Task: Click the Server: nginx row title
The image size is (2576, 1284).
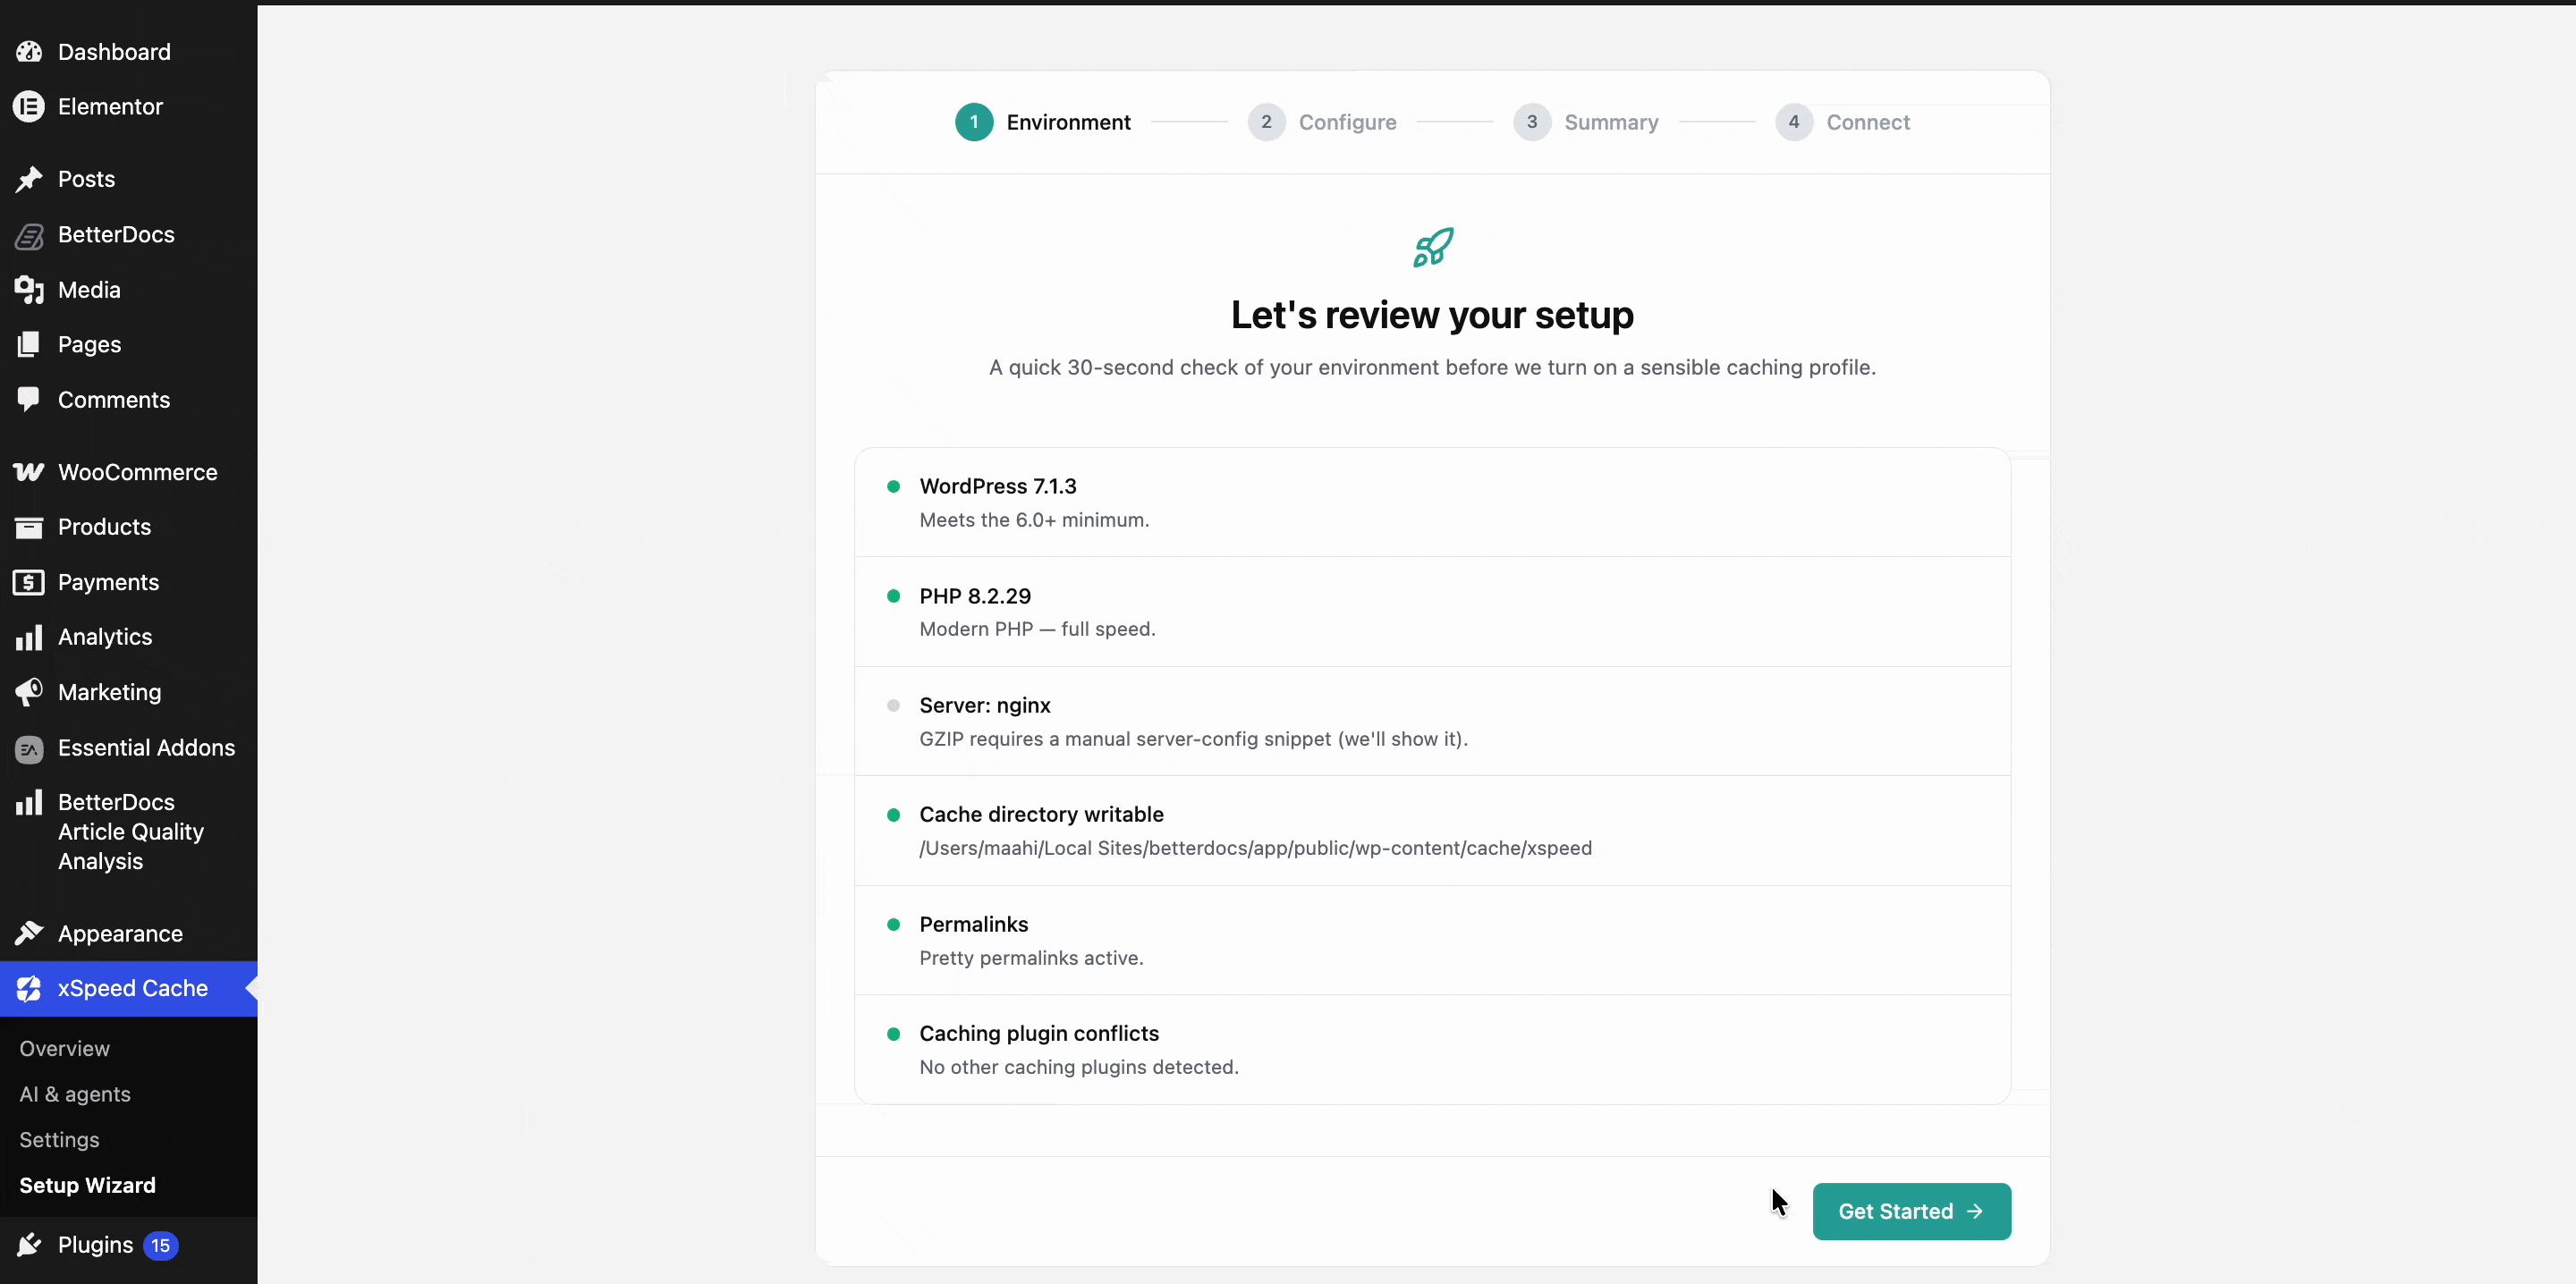Action: pos(985,705)
